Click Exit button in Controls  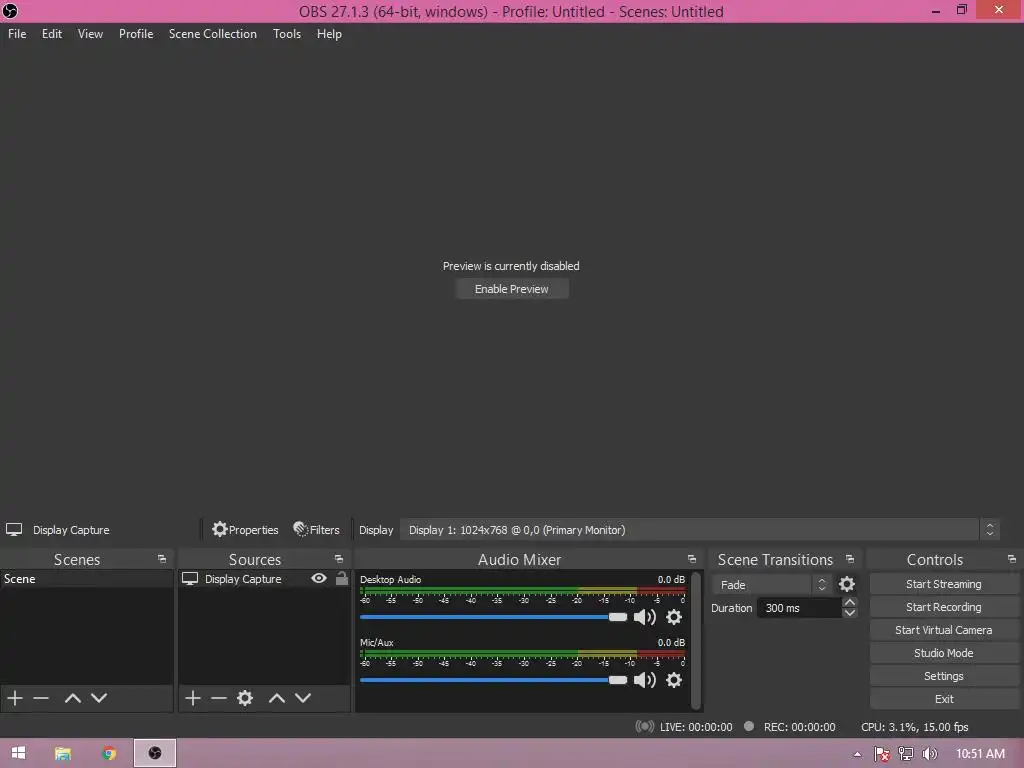944,699
